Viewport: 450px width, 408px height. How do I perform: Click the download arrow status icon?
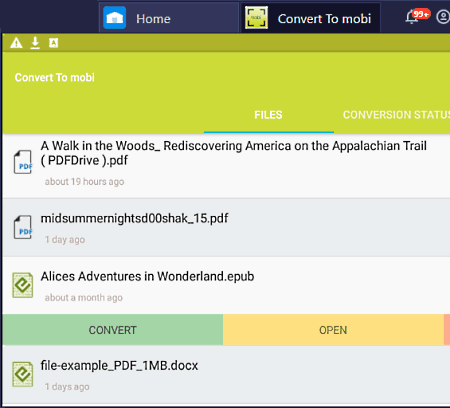pyautogui.click(x=35, y=43)
